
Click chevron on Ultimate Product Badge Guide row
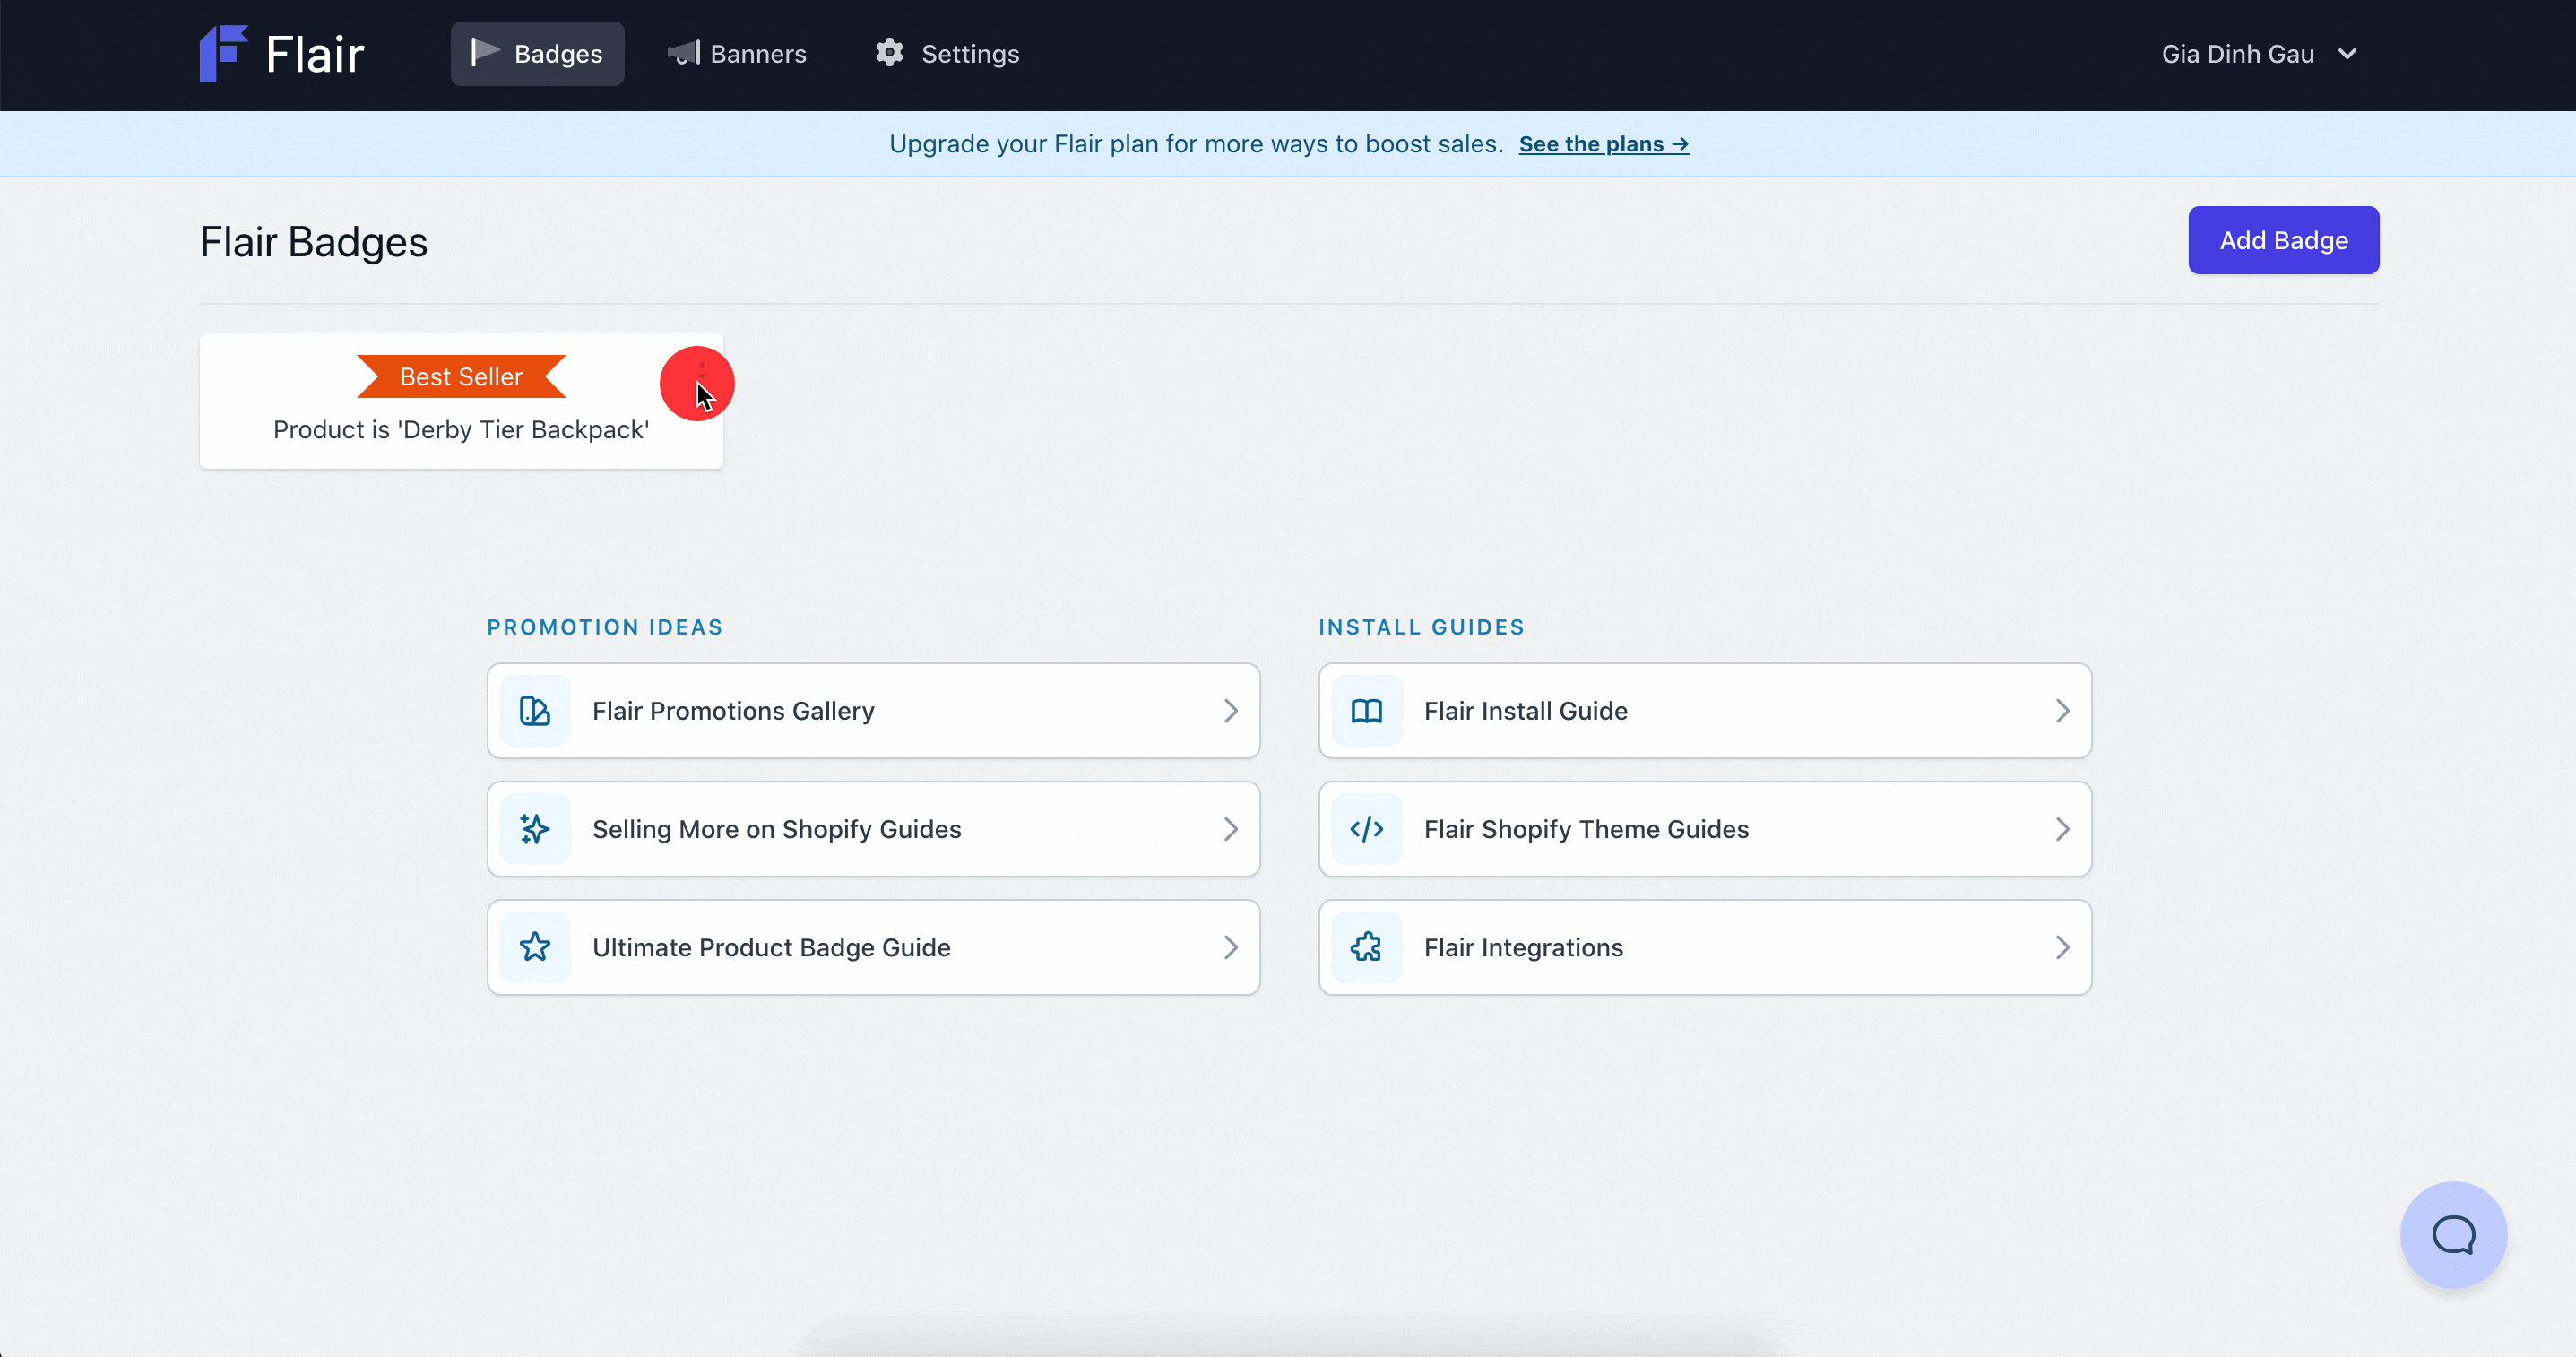[x=1230, y=947]
